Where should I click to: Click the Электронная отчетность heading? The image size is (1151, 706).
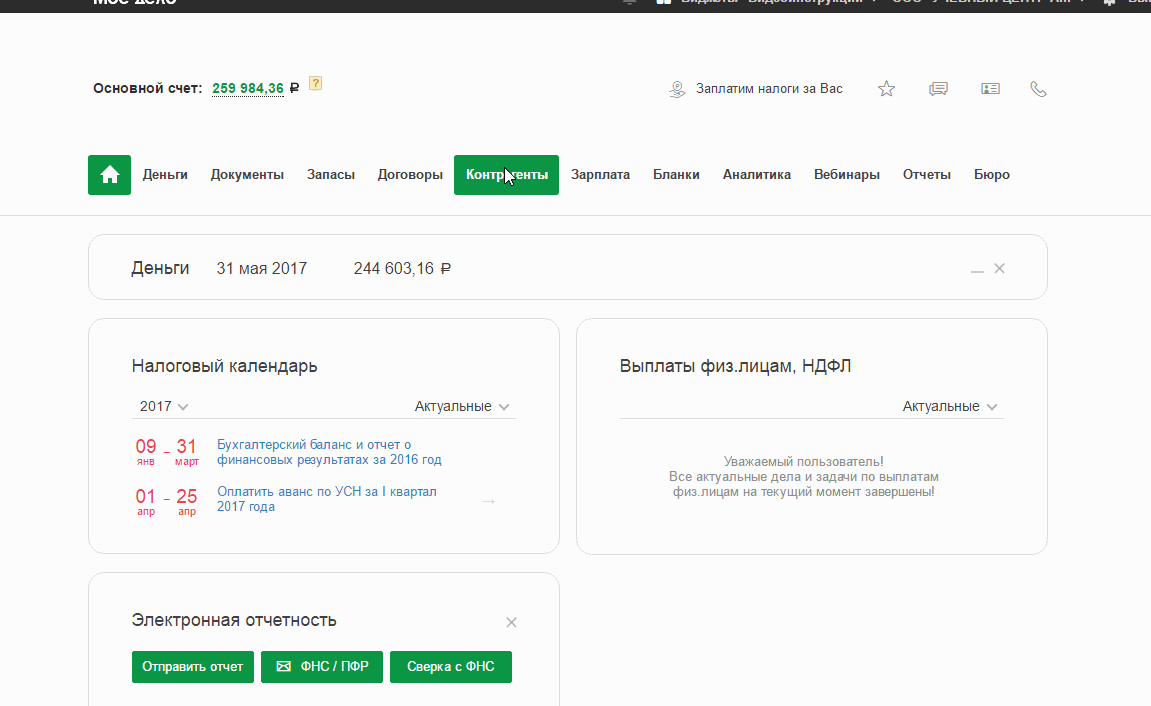(x=234, y=620)
